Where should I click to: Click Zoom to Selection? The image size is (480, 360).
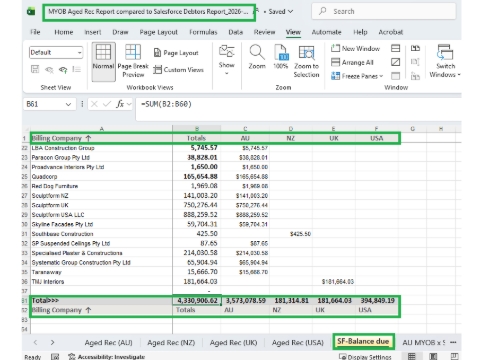click(x=306, y=61)
